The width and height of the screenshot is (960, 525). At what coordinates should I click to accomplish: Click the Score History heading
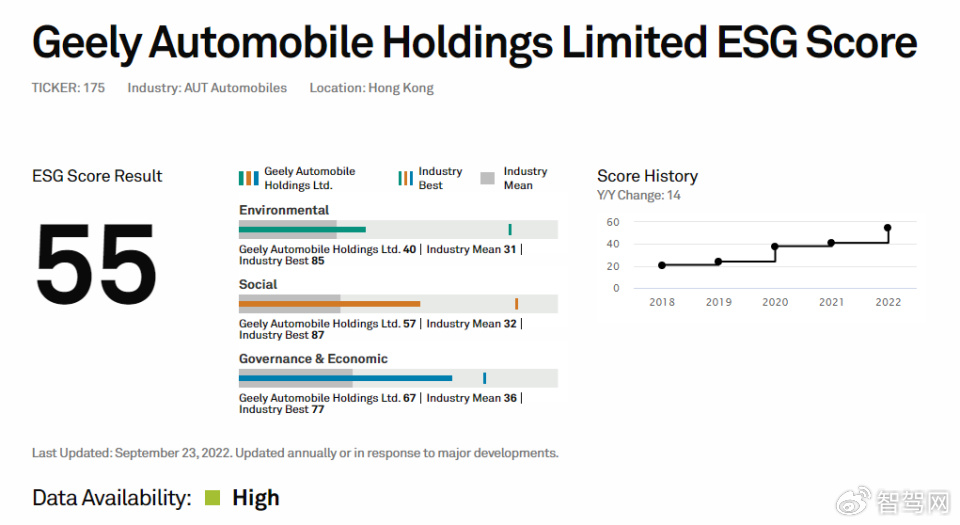[647, 176]
